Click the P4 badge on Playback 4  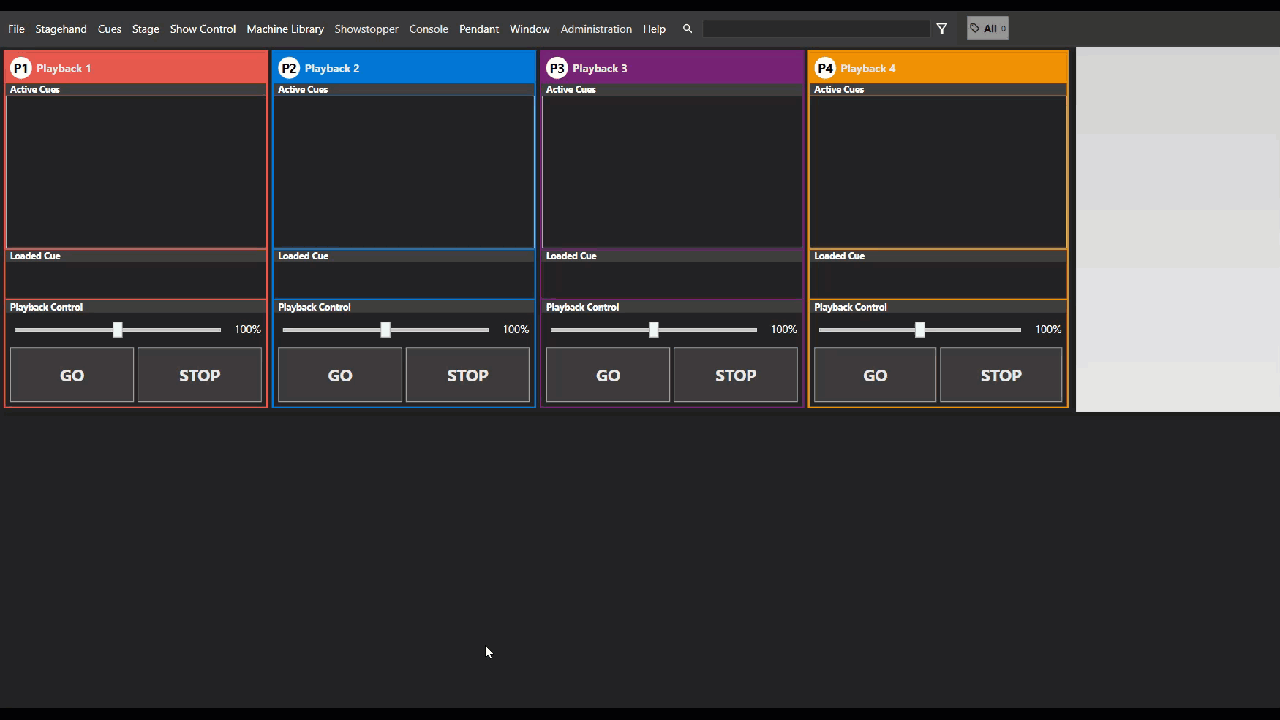825,68
